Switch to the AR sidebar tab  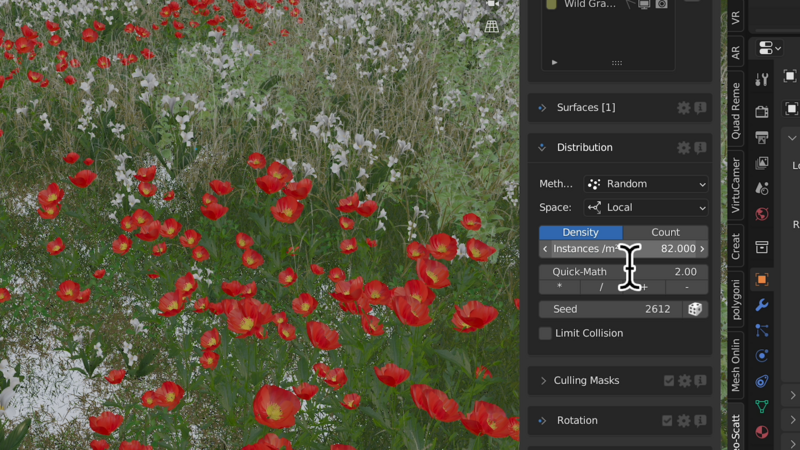click(x=735, y=52)
